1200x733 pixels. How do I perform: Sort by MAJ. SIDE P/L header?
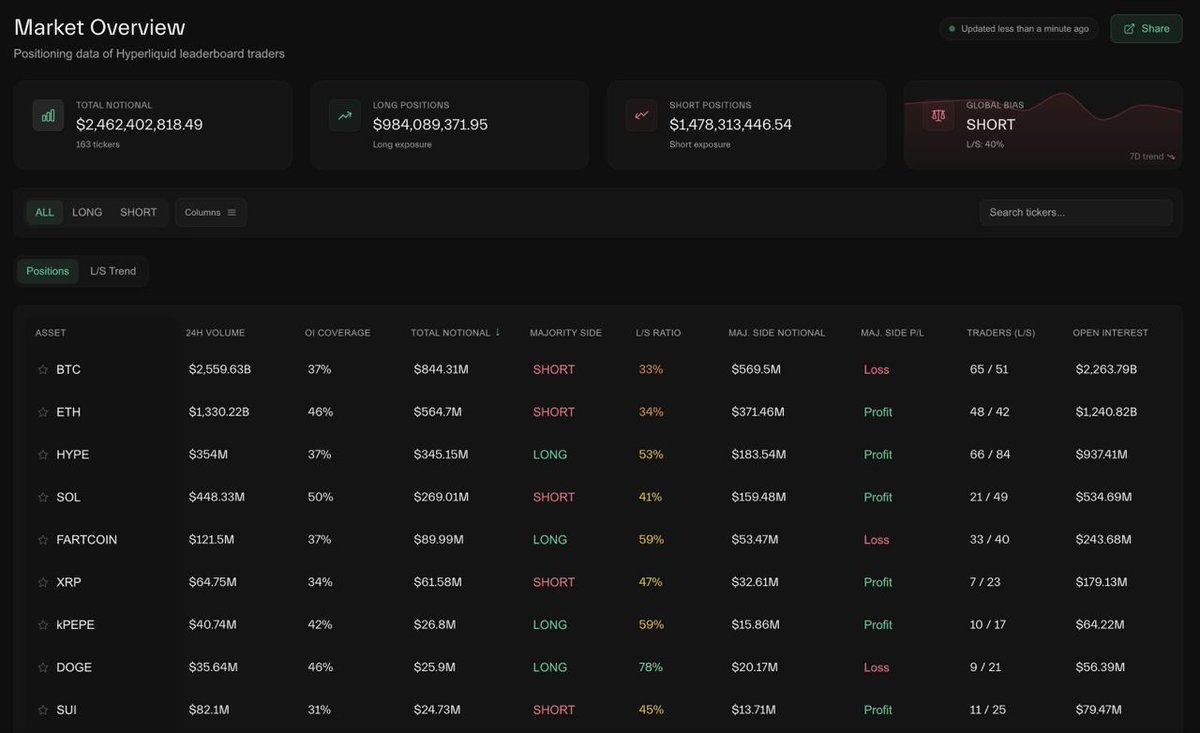coord(892,333)
